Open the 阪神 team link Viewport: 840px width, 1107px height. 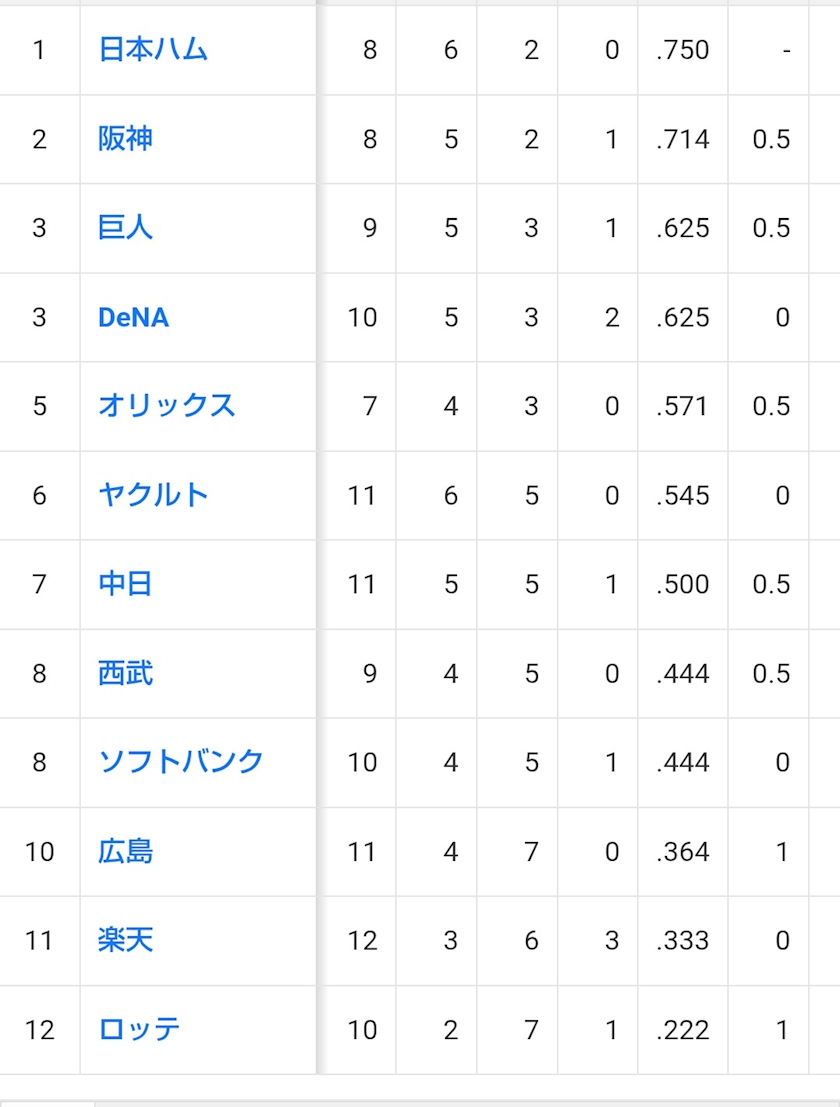125,138
